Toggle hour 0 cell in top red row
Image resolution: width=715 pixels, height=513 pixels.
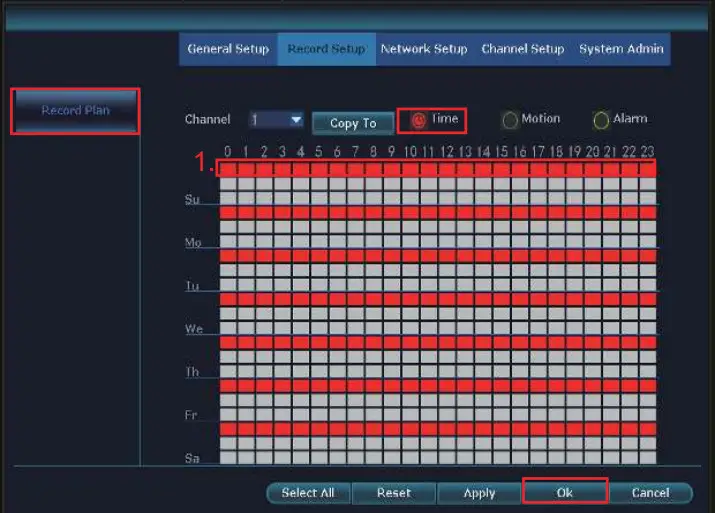coord(228,170)
